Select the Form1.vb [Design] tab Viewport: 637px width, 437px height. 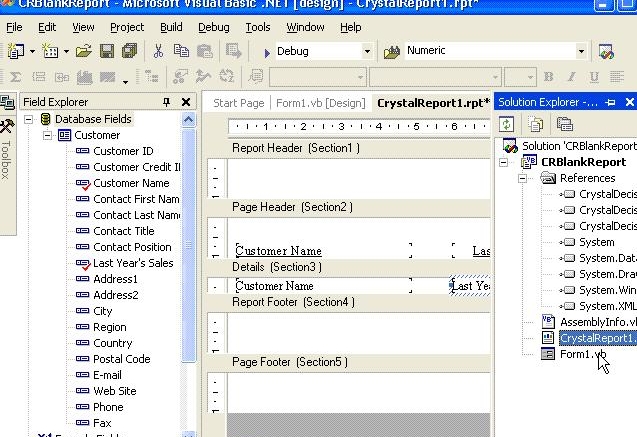[319, 103]
